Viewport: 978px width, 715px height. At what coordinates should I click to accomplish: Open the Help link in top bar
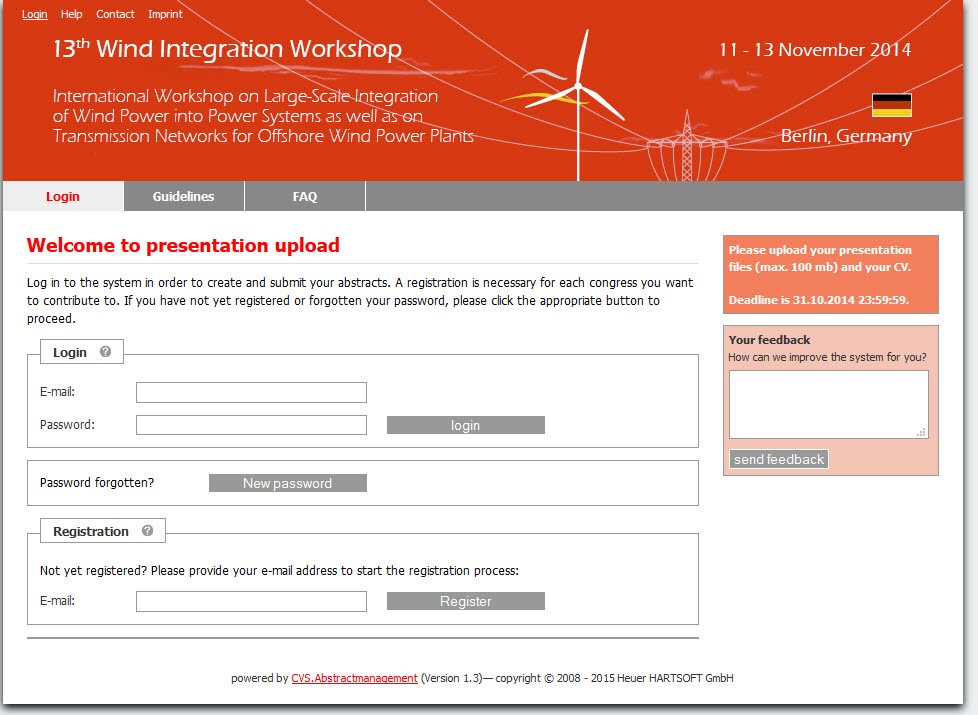click(x=71, y=14)
